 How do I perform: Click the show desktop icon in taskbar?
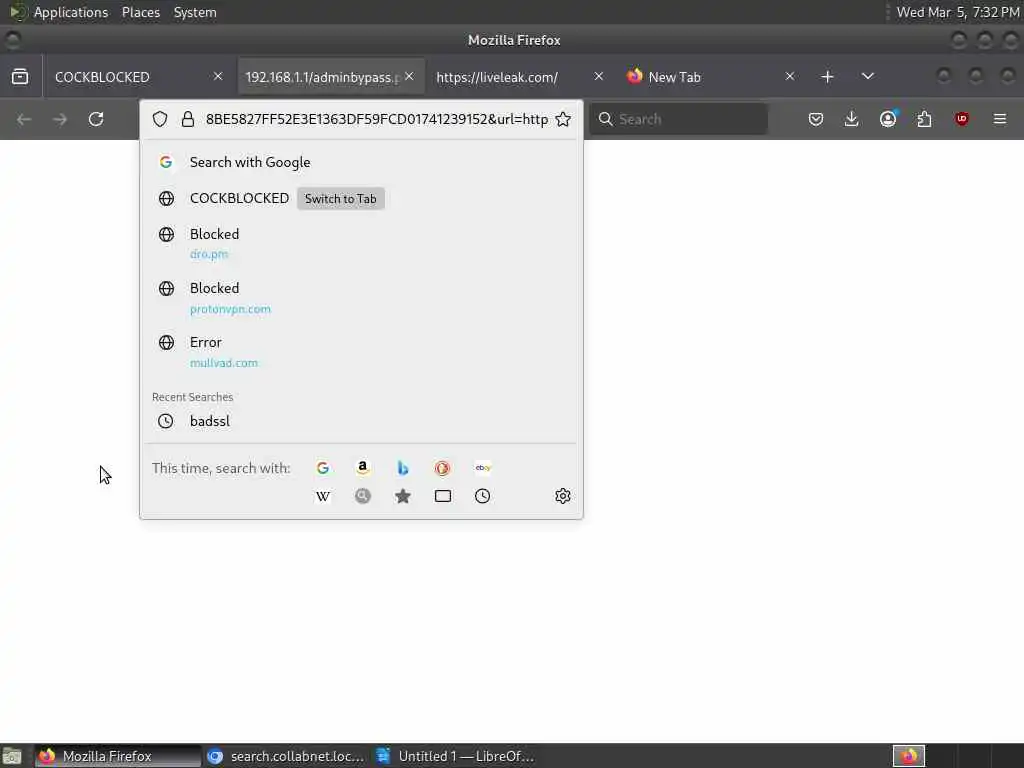(x=12, y=756)
